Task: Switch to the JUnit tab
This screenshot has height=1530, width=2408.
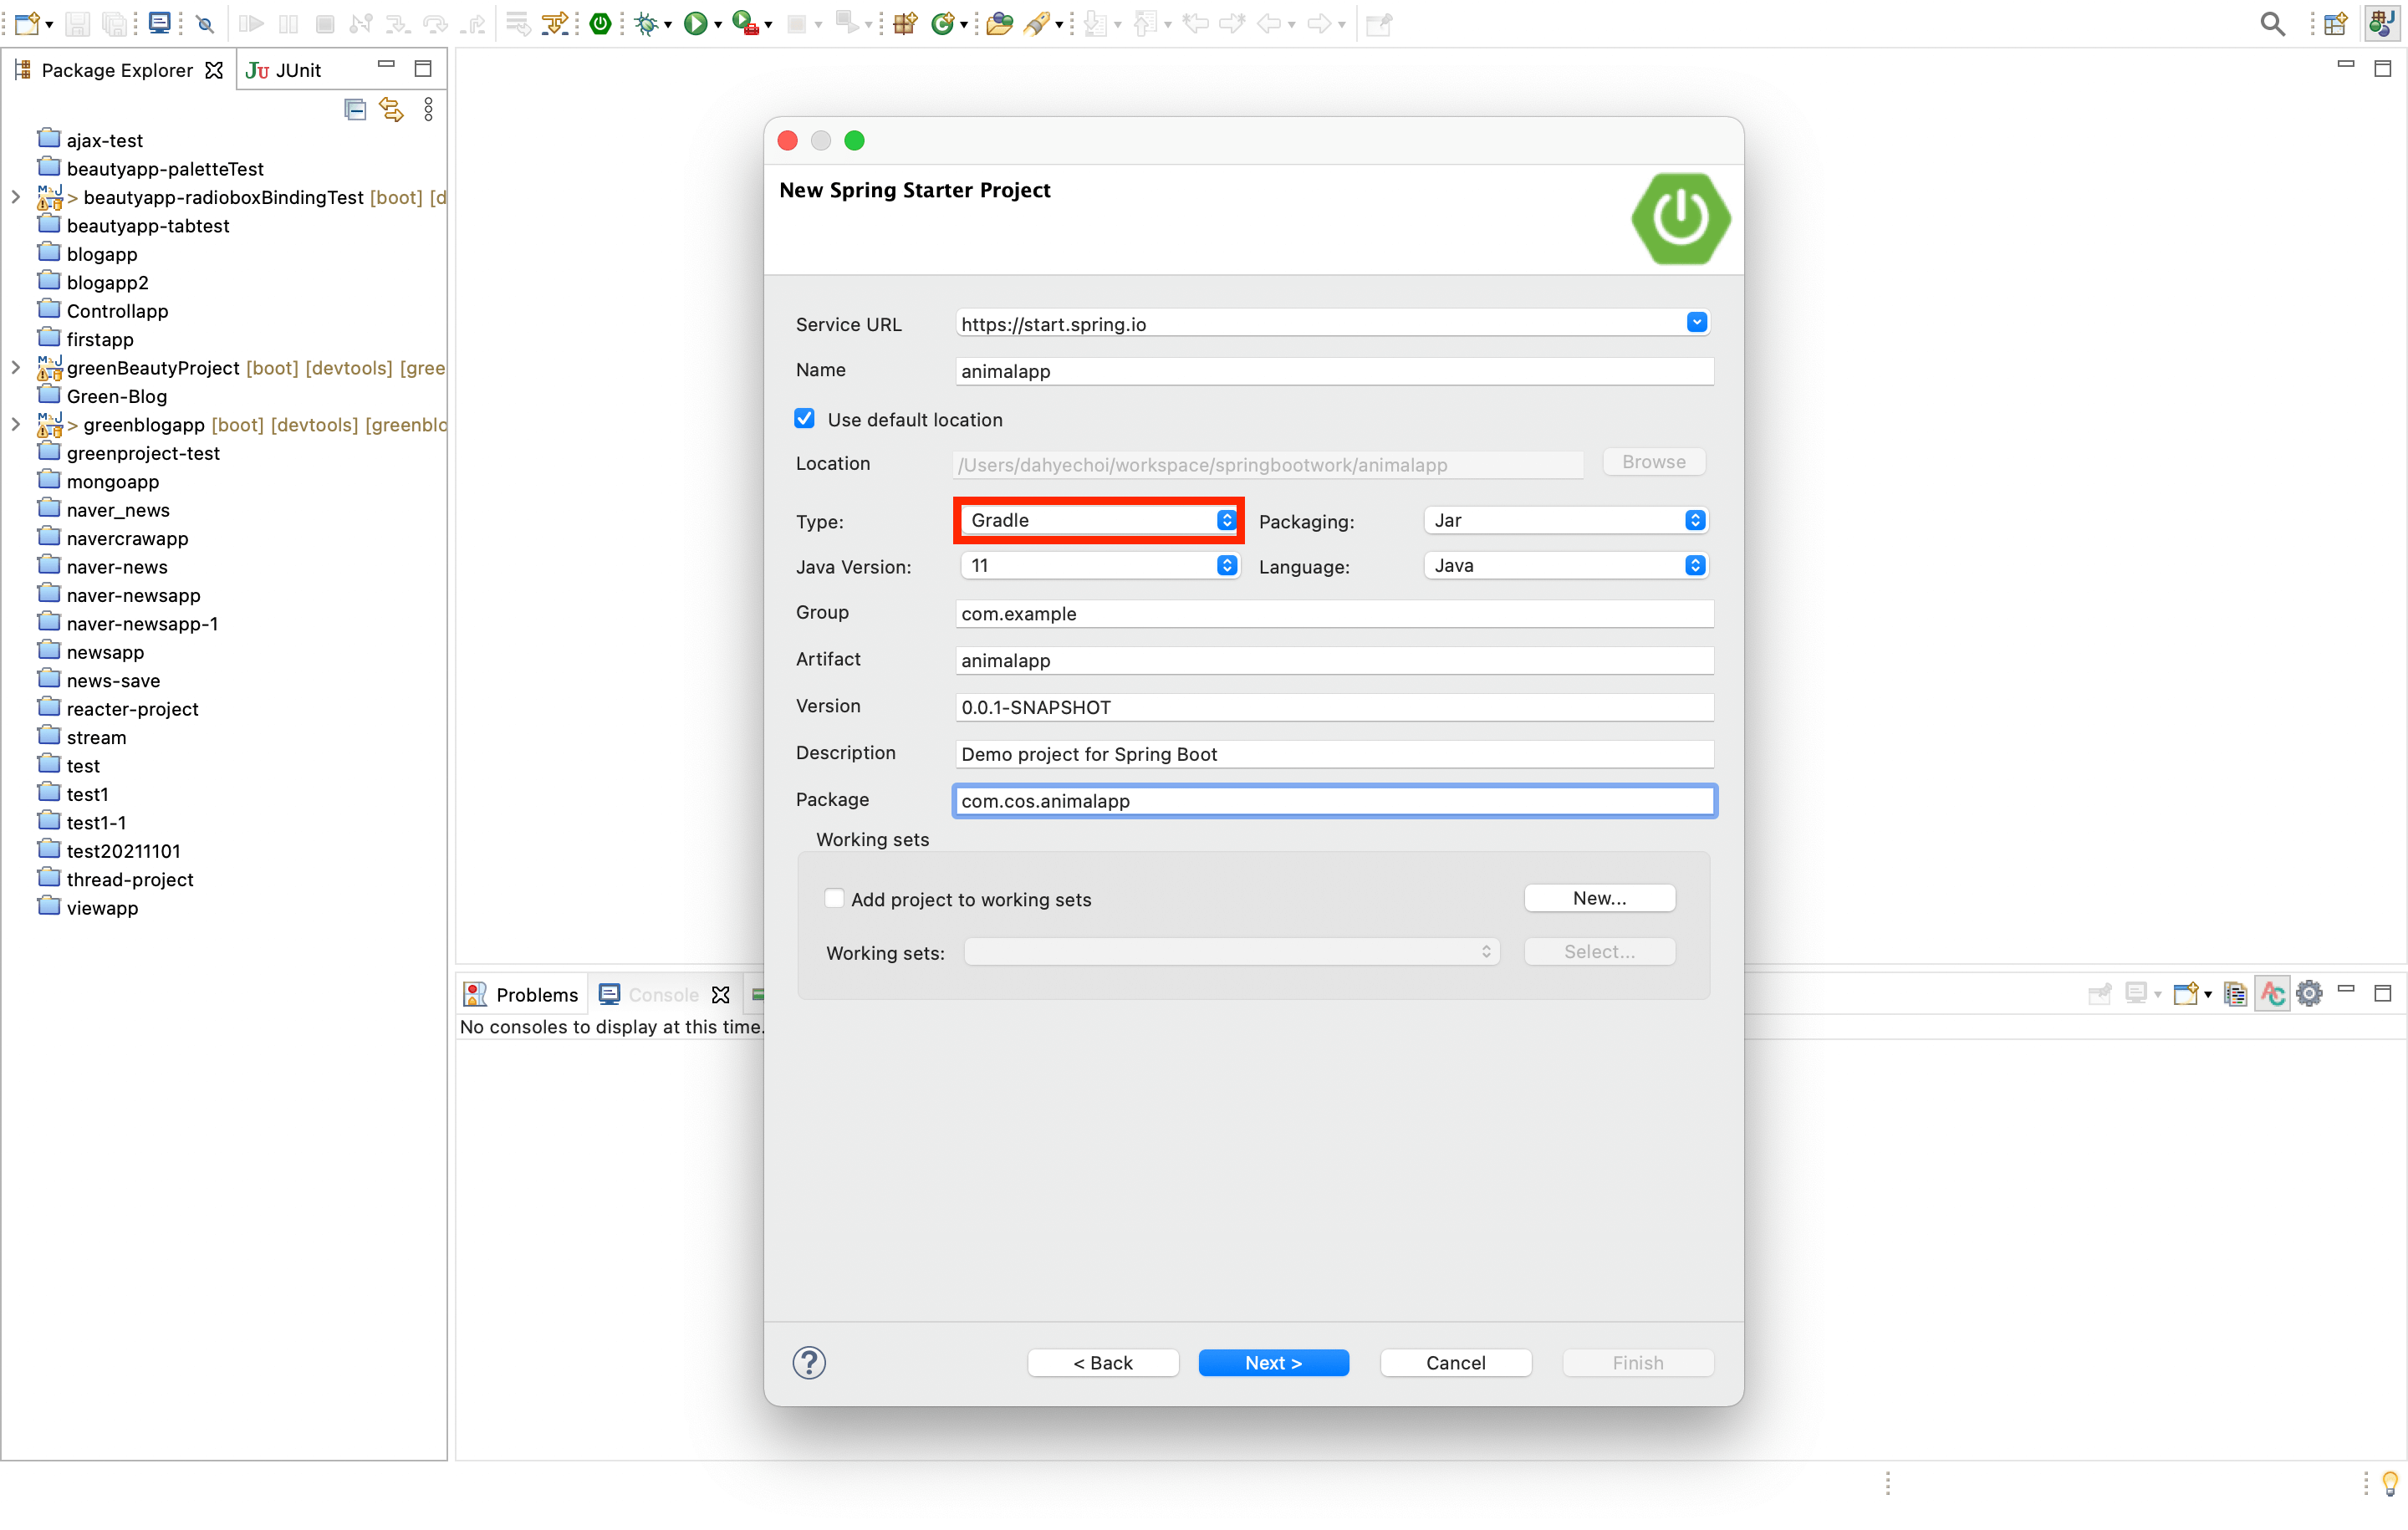Action: pos(284,70)
